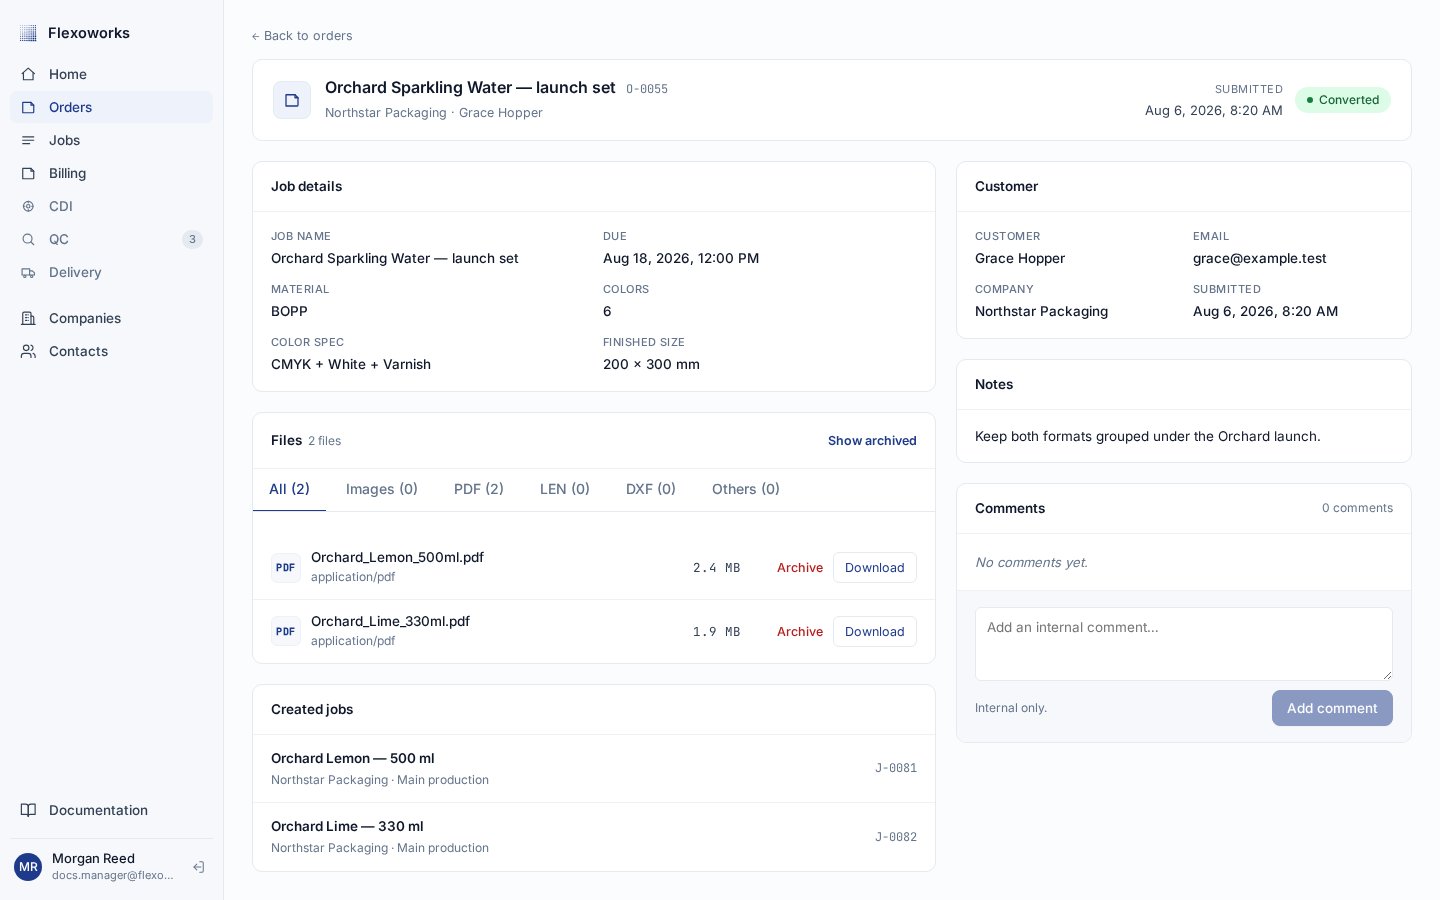
Task: Click the QC magnifier icon in sidebar
Action: (x=28, y=239)
